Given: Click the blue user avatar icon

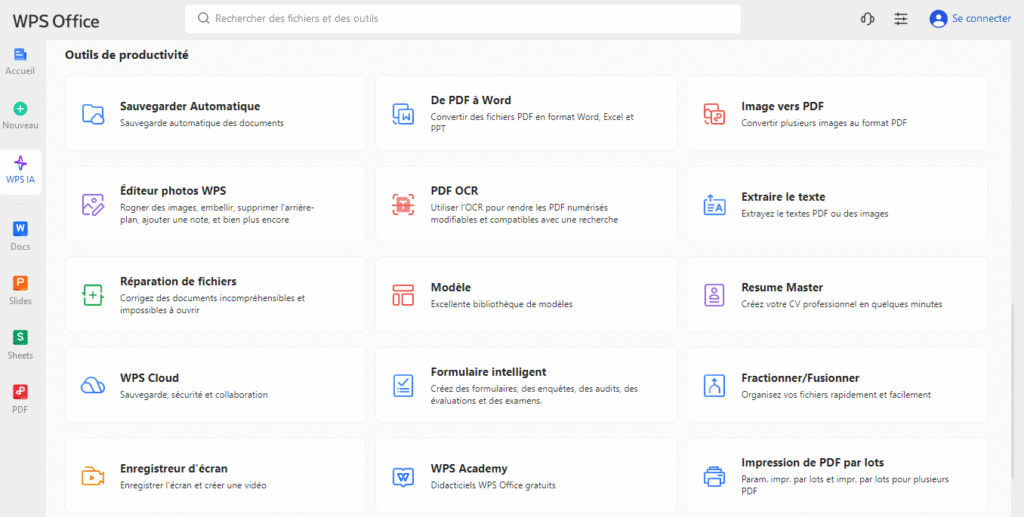Looking at the screenshot, I should click(938, 19).
